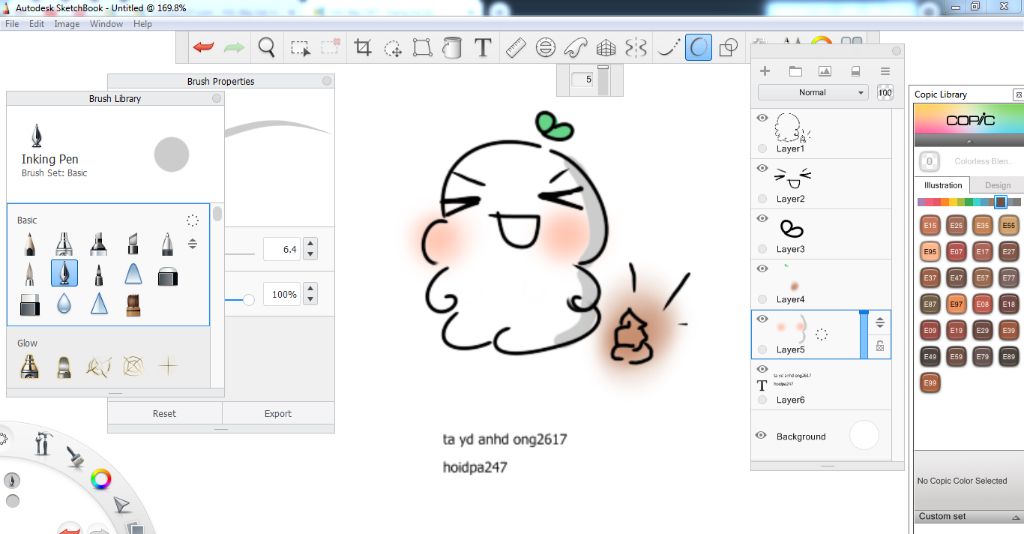Toggle the highlighted Predictive Stroke tool
The image size is (1024, 534).
point(698,48)
